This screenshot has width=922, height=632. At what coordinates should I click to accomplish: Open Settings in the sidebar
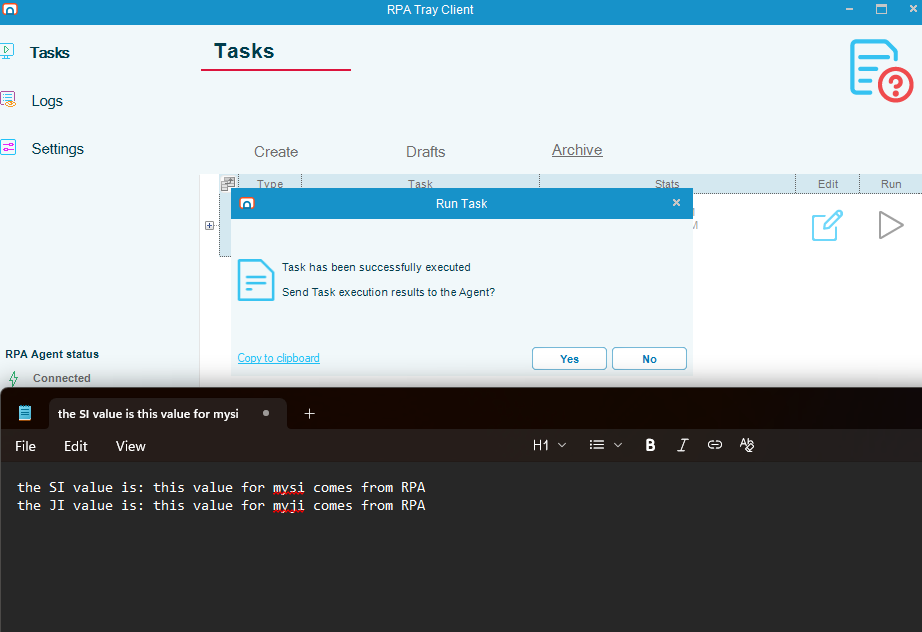(x=57, y=149)
